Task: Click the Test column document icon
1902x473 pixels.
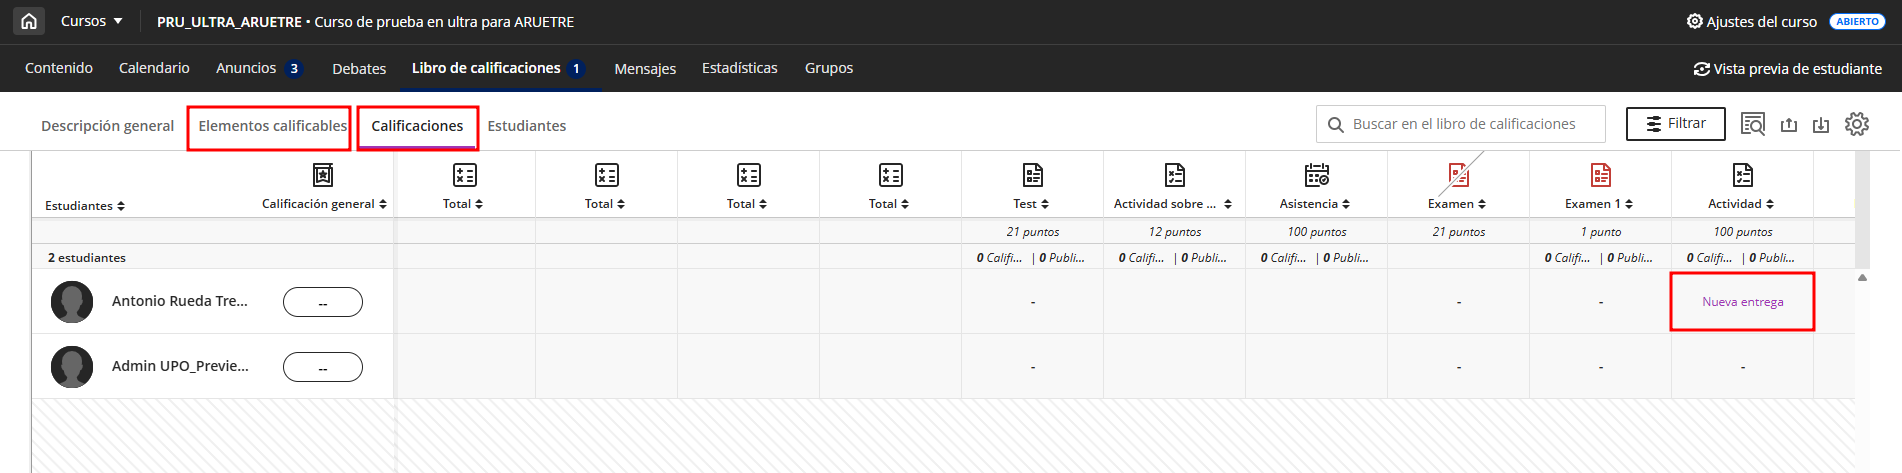Action: [1032, 175]
